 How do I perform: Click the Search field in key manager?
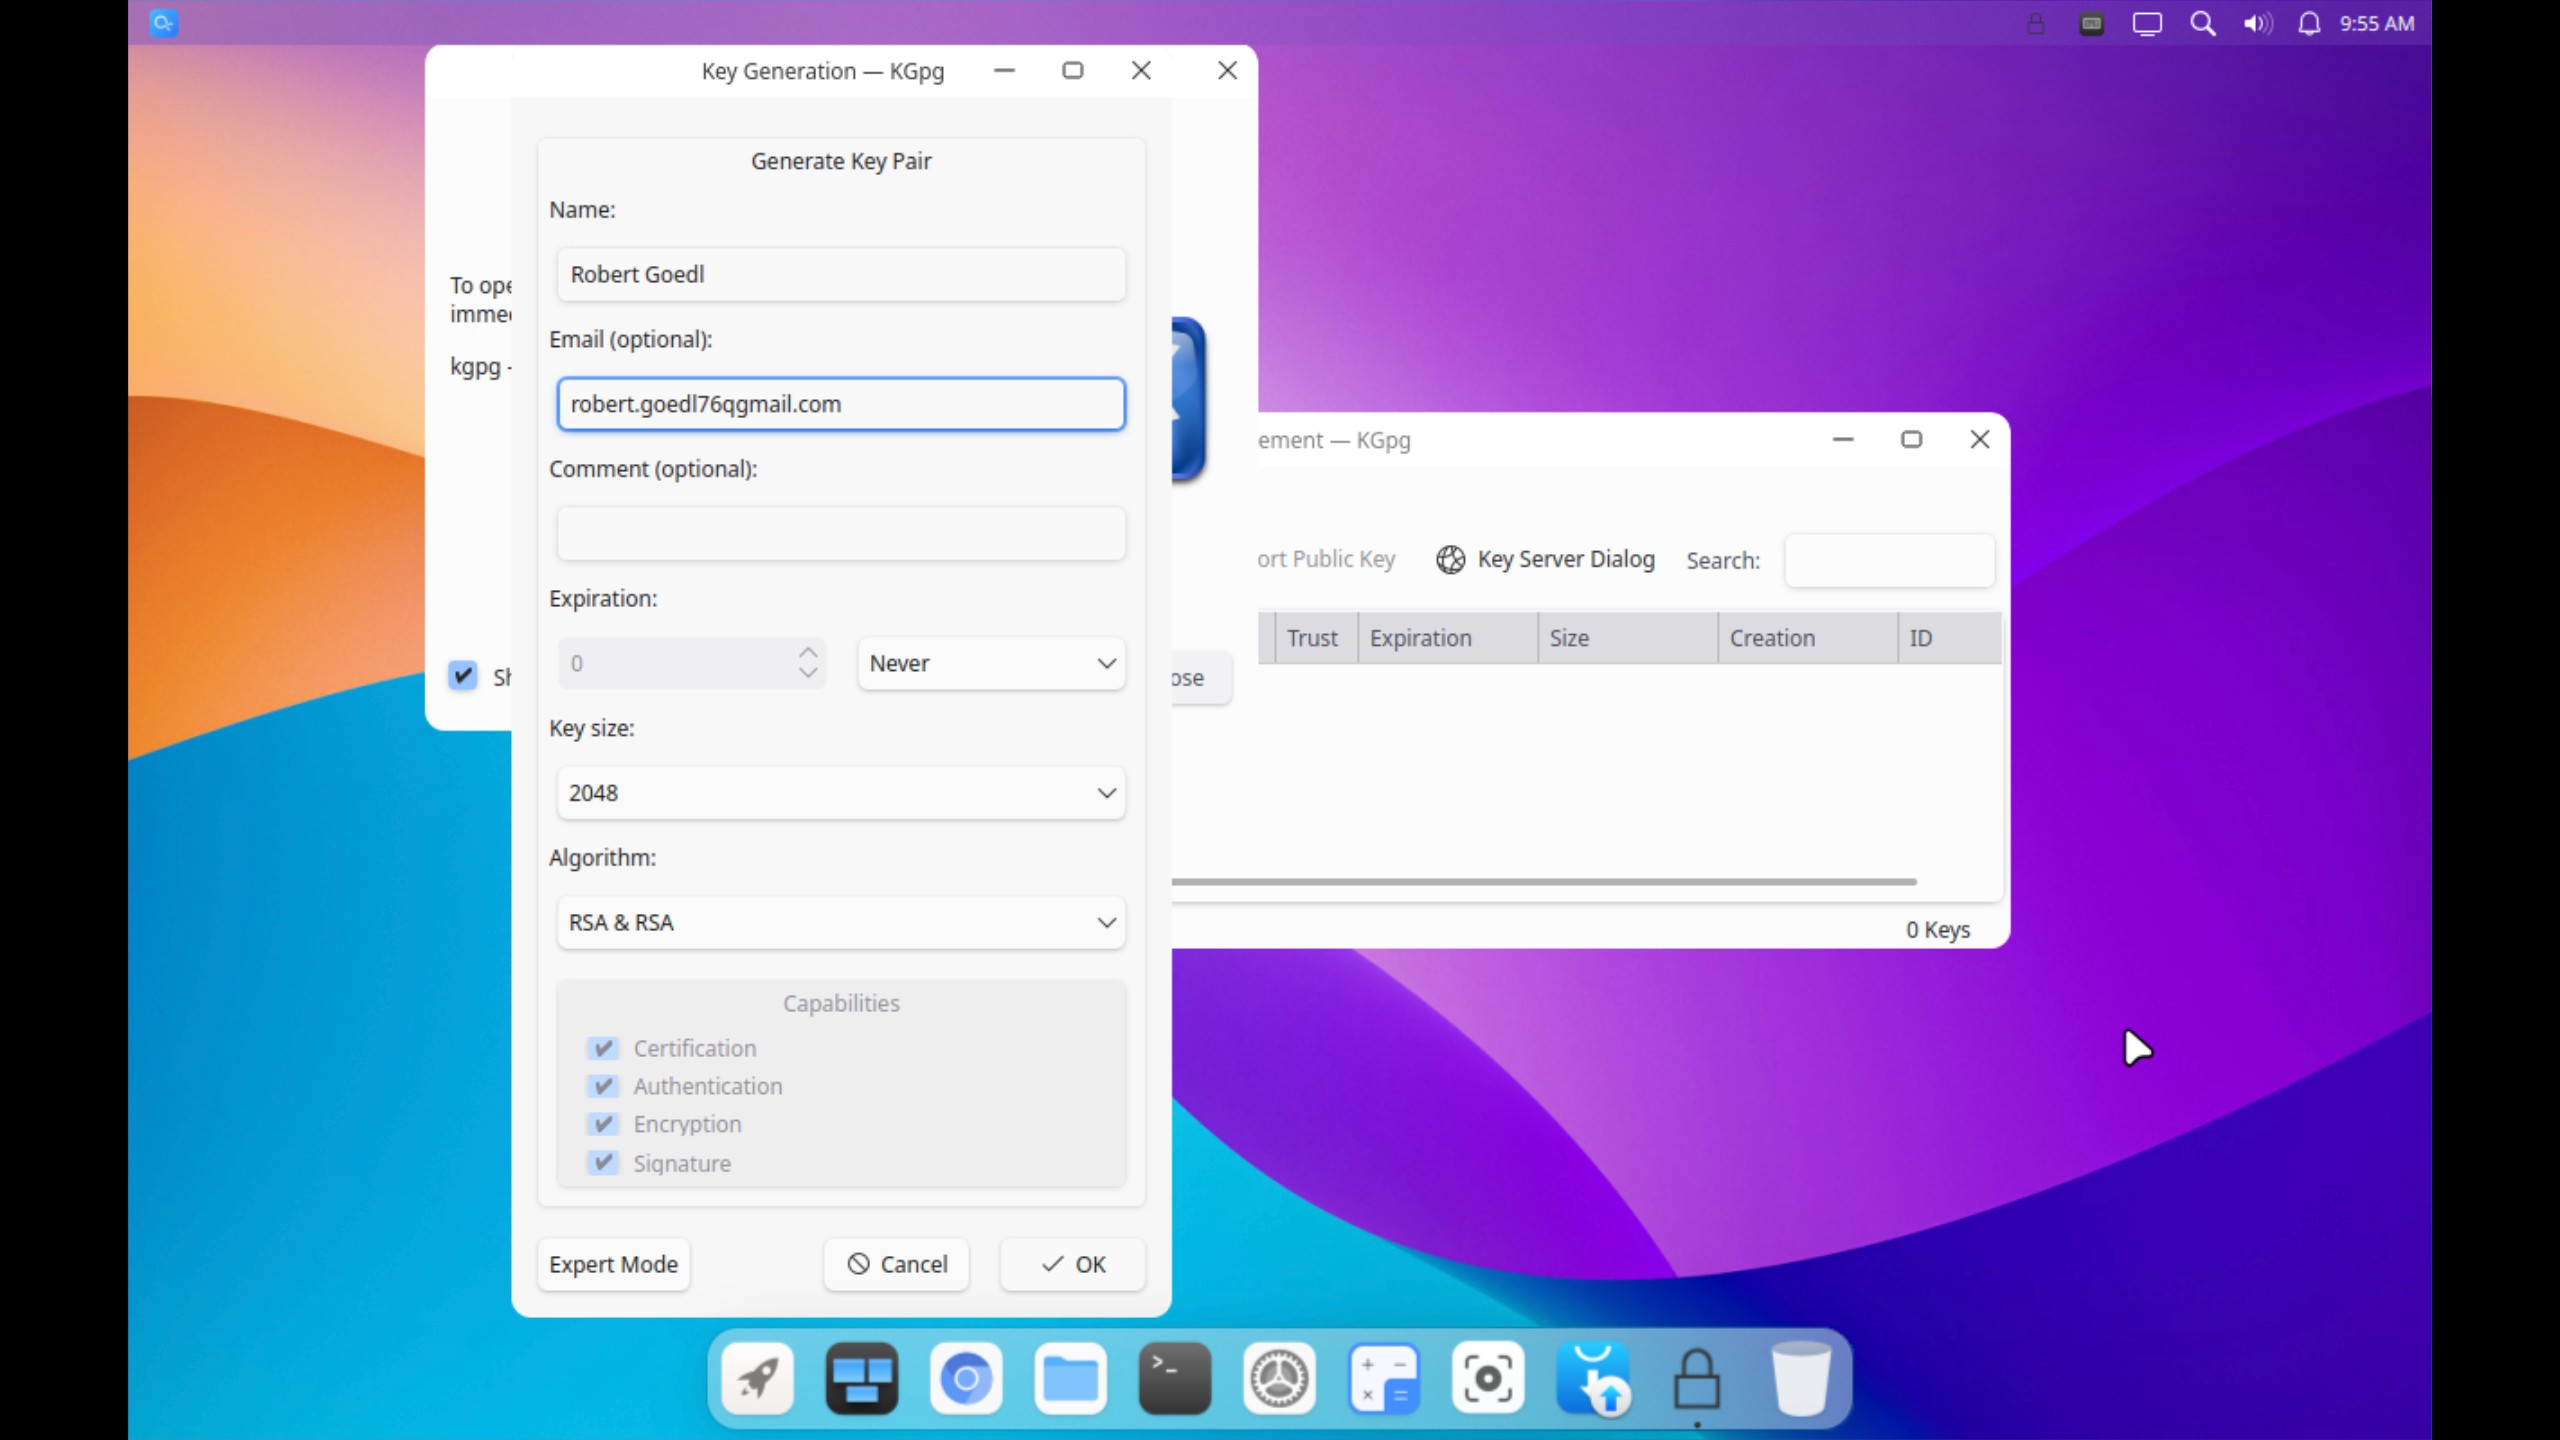[x=1889, y=560]
